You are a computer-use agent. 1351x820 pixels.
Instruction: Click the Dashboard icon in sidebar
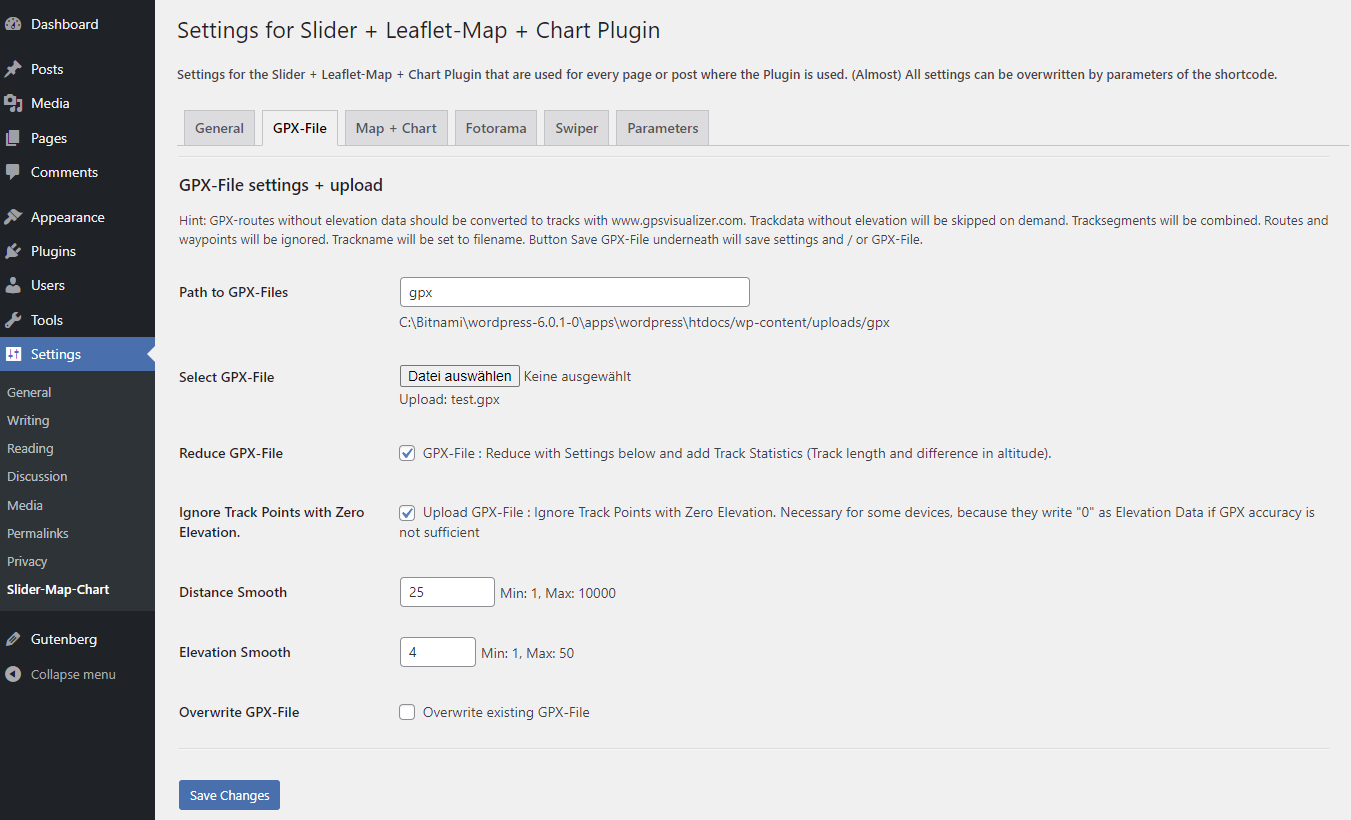(13, 24)
